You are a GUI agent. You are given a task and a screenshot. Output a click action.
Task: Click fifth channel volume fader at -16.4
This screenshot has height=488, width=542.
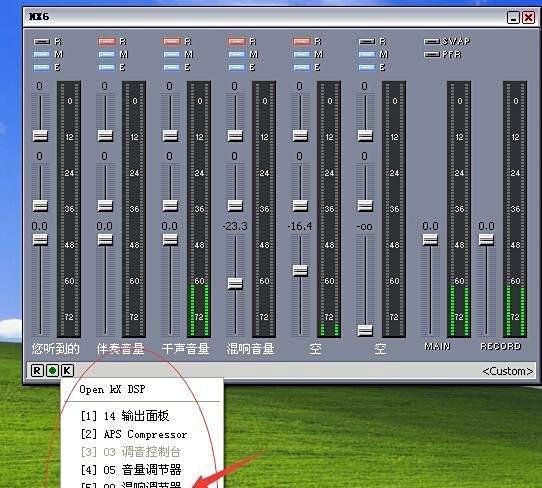point(300,270)
